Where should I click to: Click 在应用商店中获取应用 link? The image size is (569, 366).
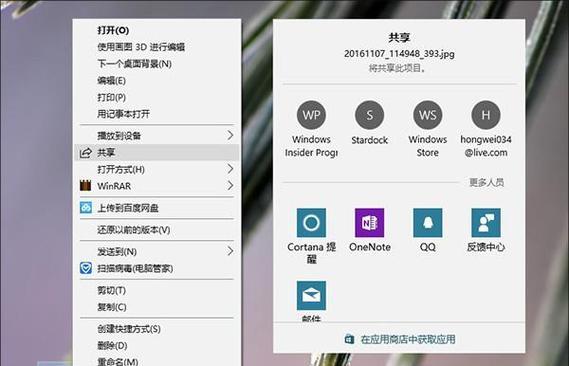tap(408, 339)
